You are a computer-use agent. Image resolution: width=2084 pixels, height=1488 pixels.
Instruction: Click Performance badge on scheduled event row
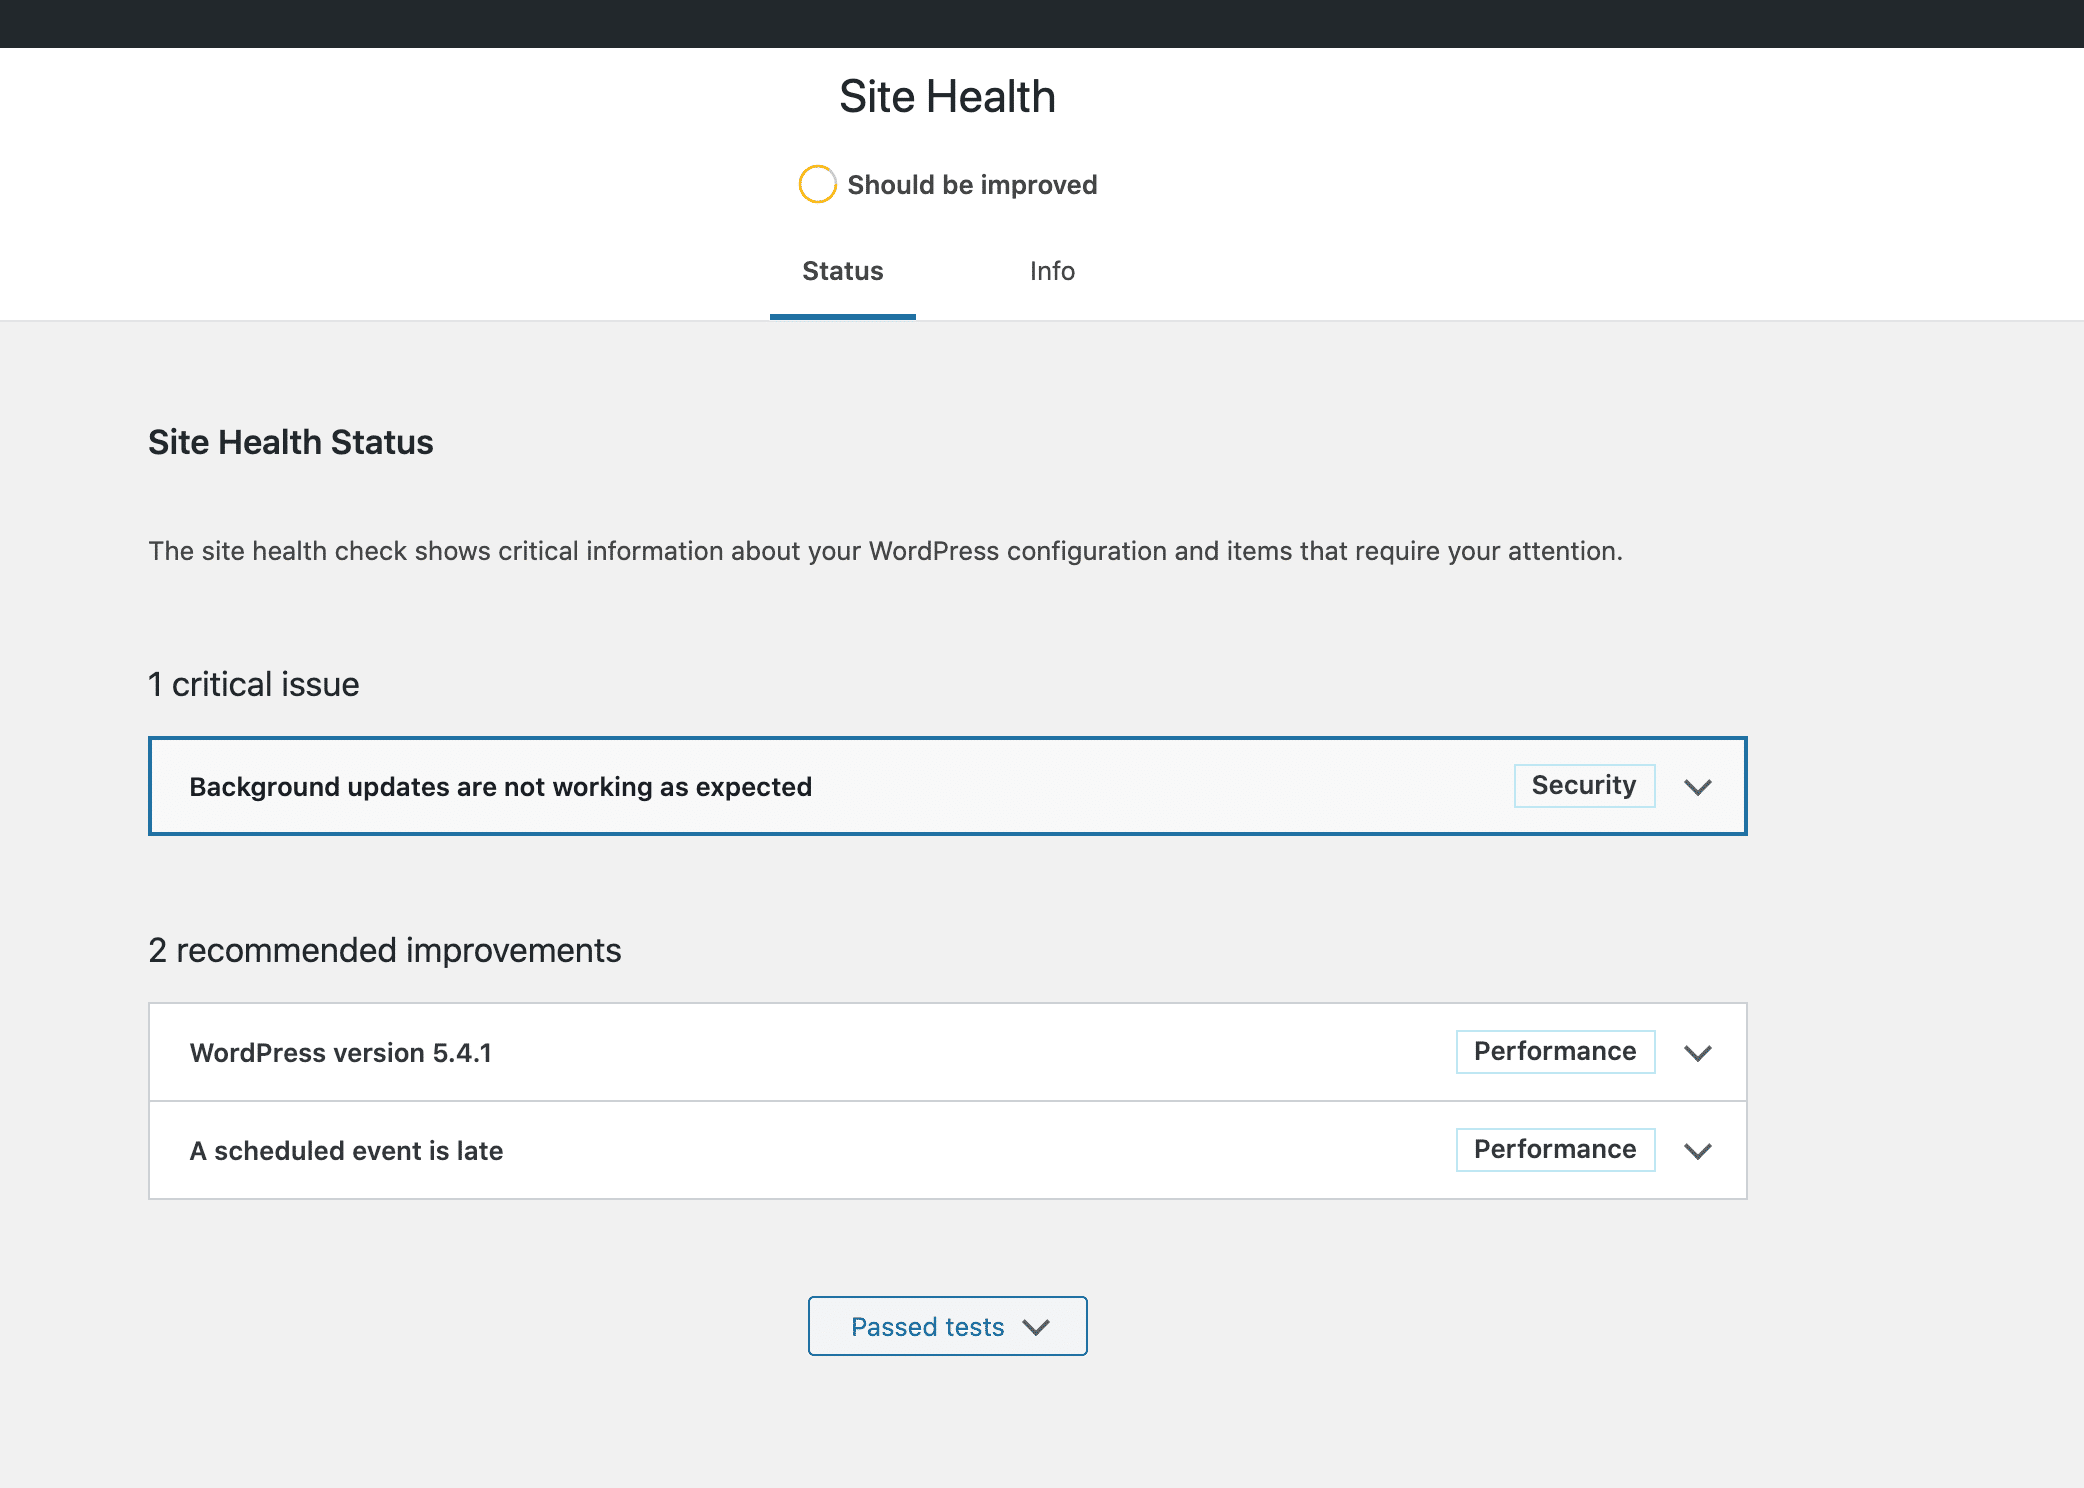(1554, 1150)
